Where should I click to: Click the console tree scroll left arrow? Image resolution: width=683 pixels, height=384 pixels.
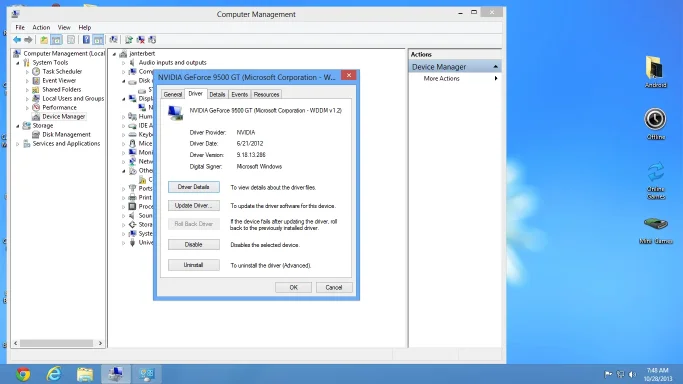[16, 343]
